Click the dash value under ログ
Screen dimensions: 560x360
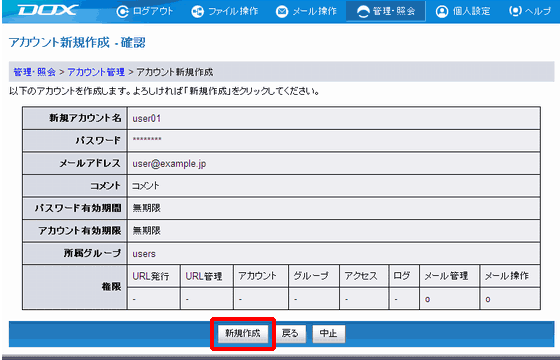coord(396,299)
